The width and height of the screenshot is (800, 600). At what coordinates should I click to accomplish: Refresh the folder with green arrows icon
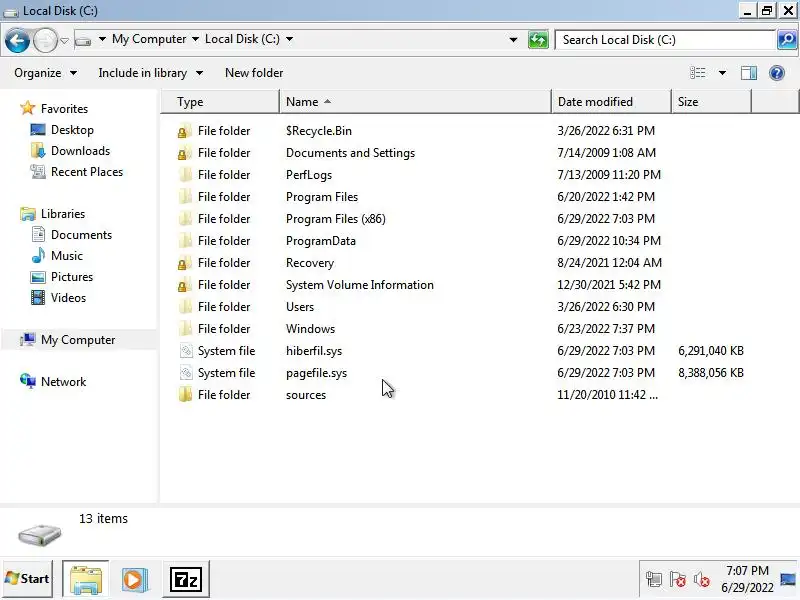point(538,40)
